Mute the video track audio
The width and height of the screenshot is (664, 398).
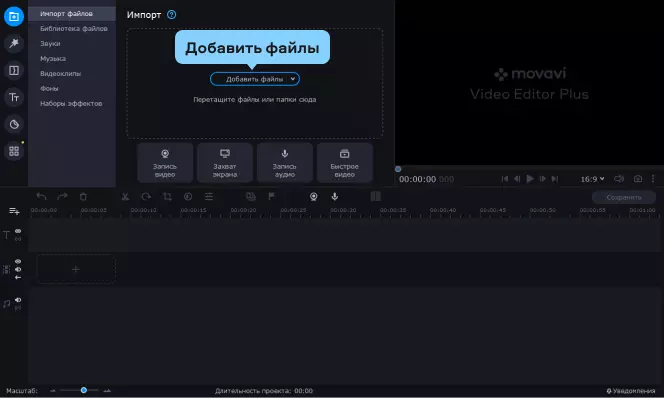click(18, 270)
